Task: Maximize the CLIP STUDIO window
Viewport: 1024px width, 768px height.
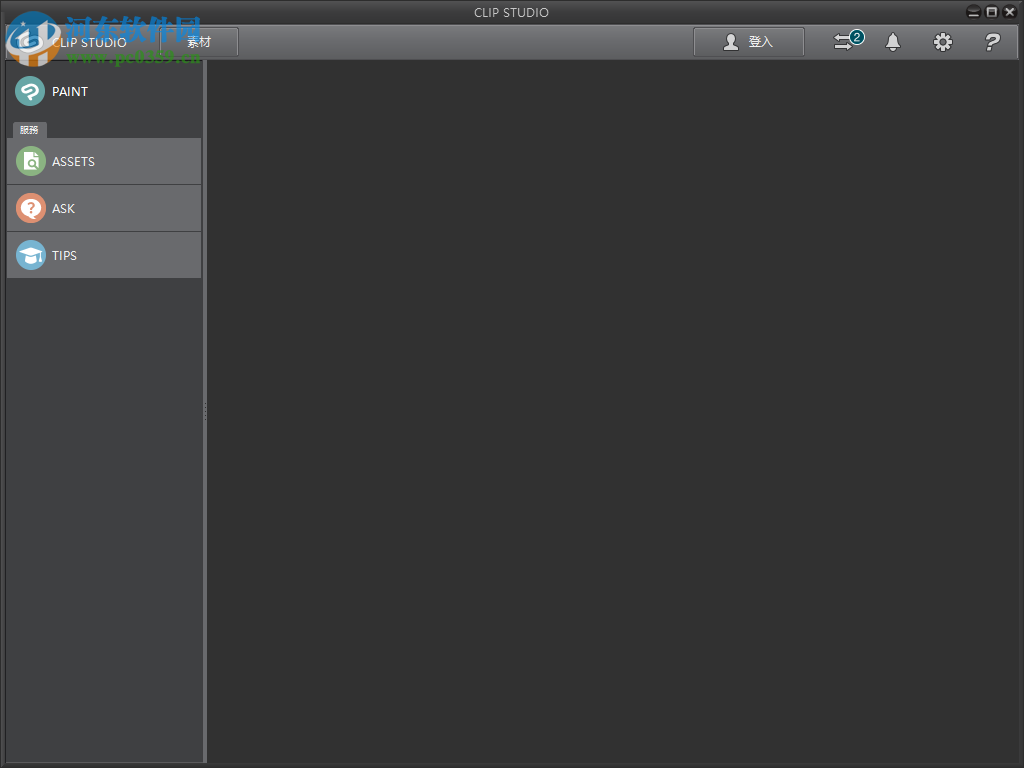Action: pos(991,11)
